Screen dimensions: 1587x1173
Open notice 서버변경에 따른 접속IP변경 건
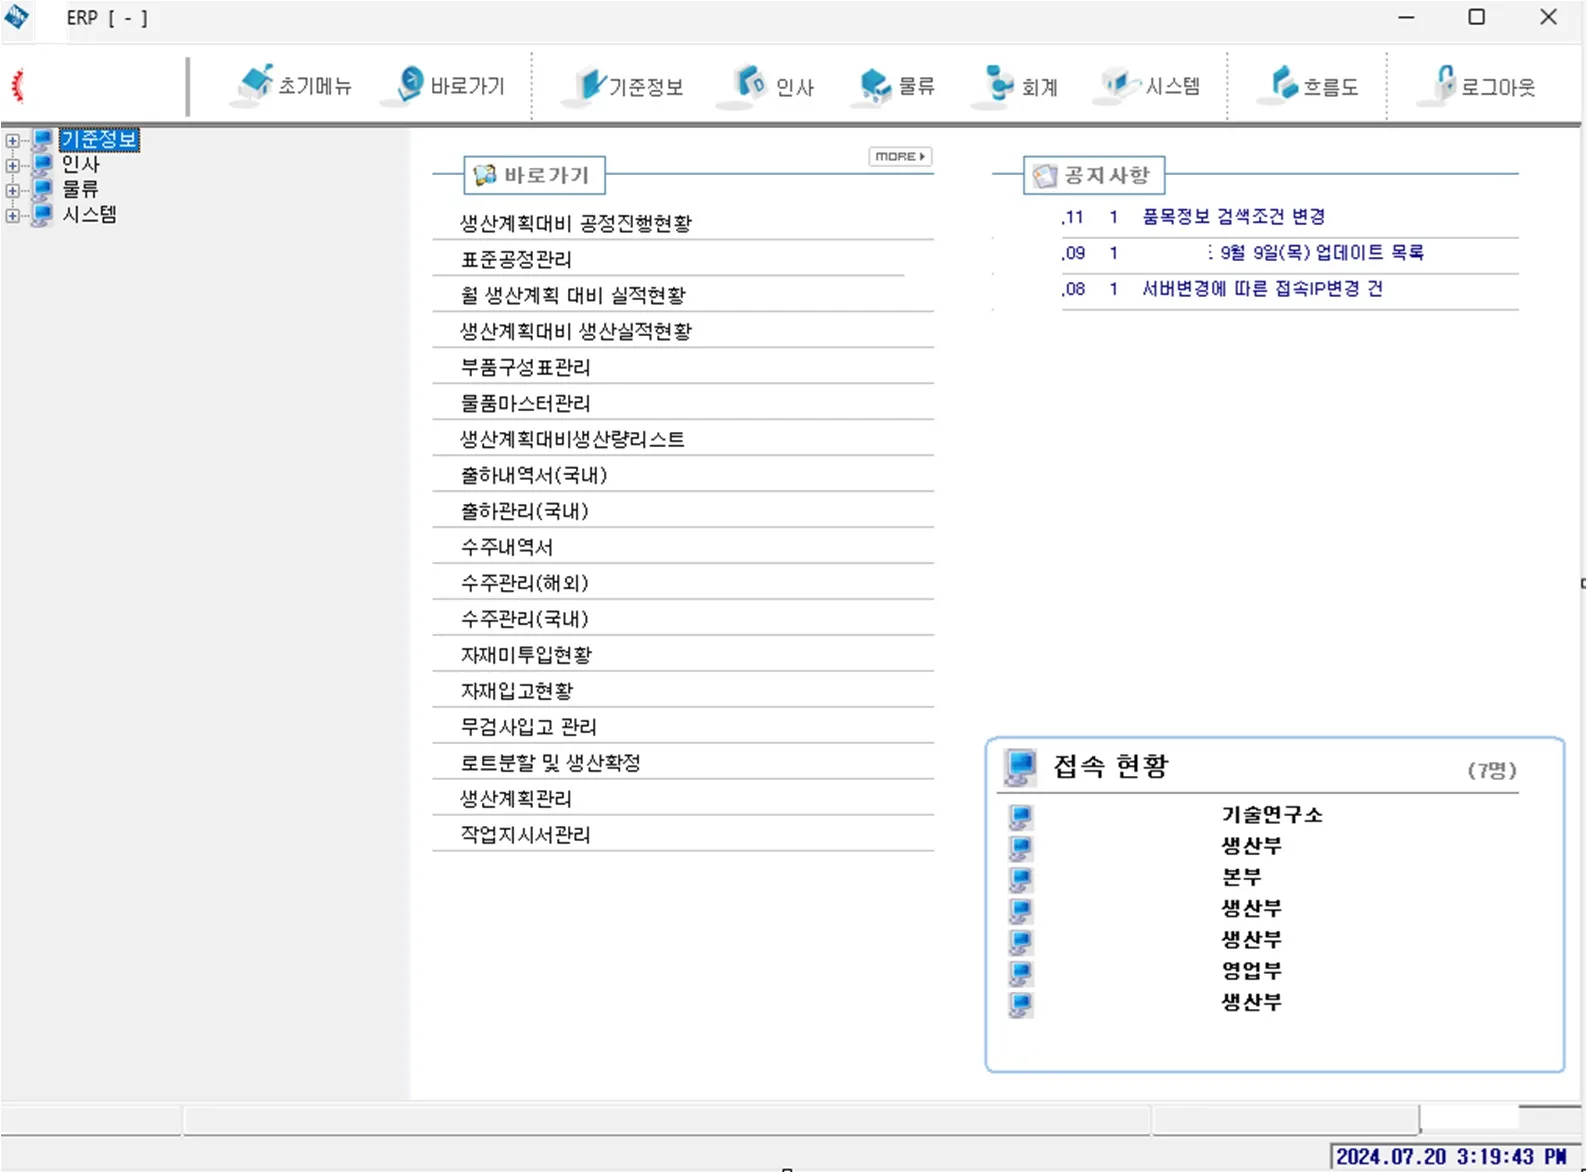[1263, 289]
